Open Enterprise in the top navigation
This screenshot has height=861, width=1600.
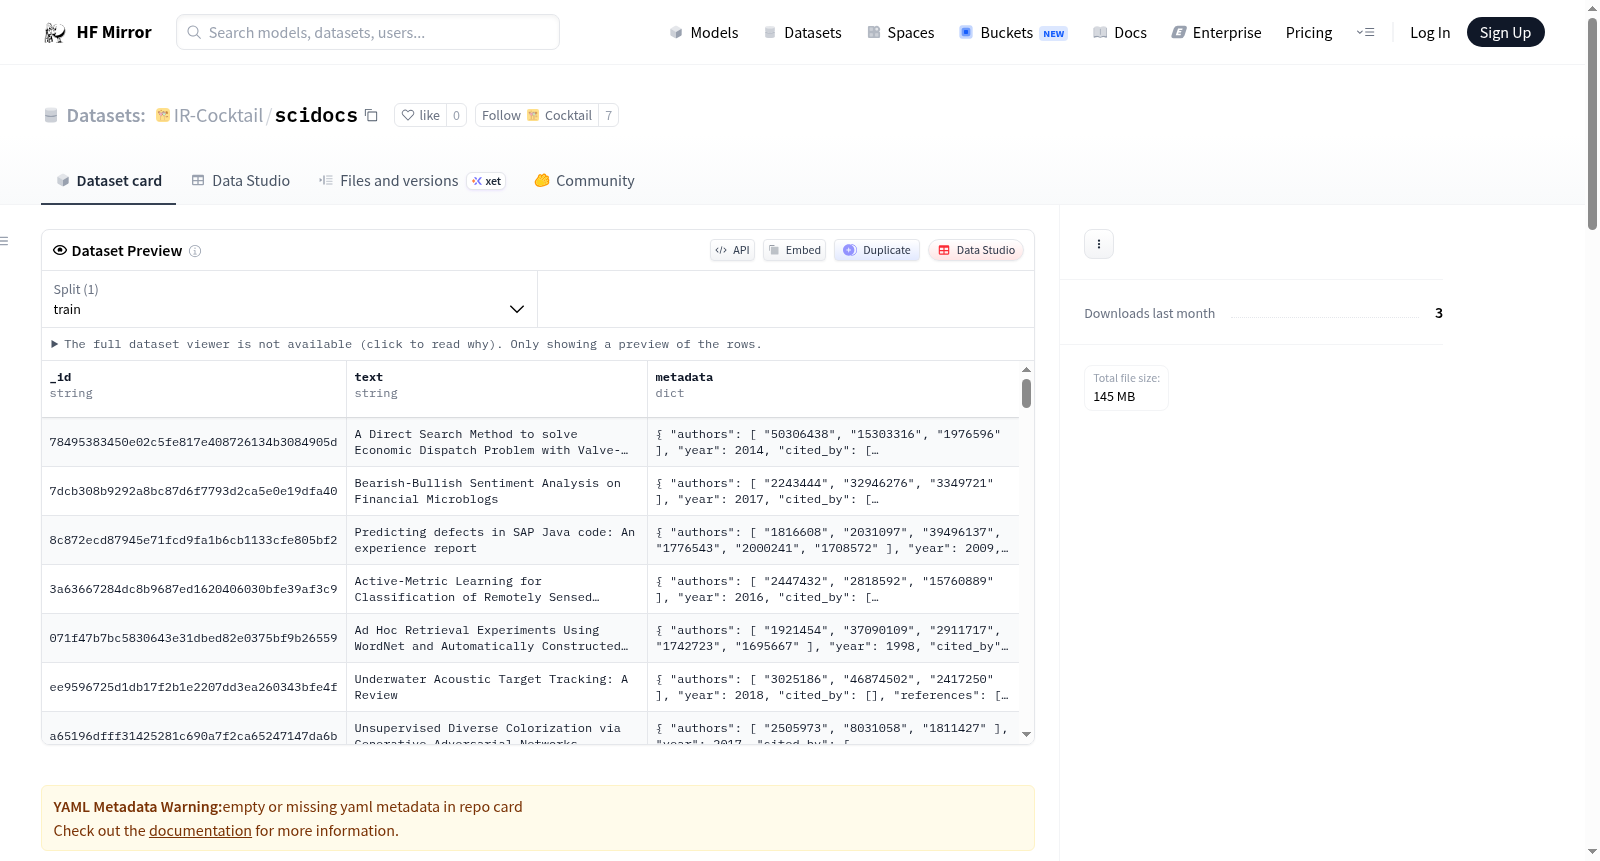[x=1216, y=33]
